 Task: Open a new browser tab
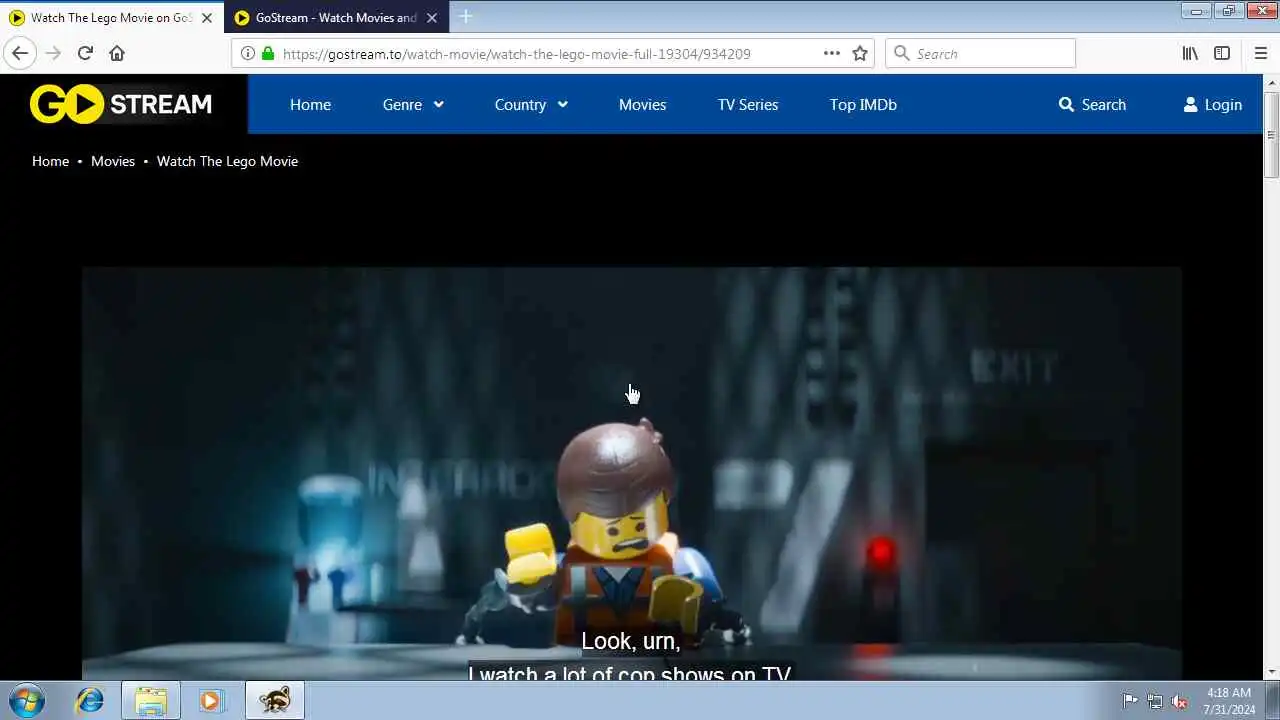[x=466, y=17]
